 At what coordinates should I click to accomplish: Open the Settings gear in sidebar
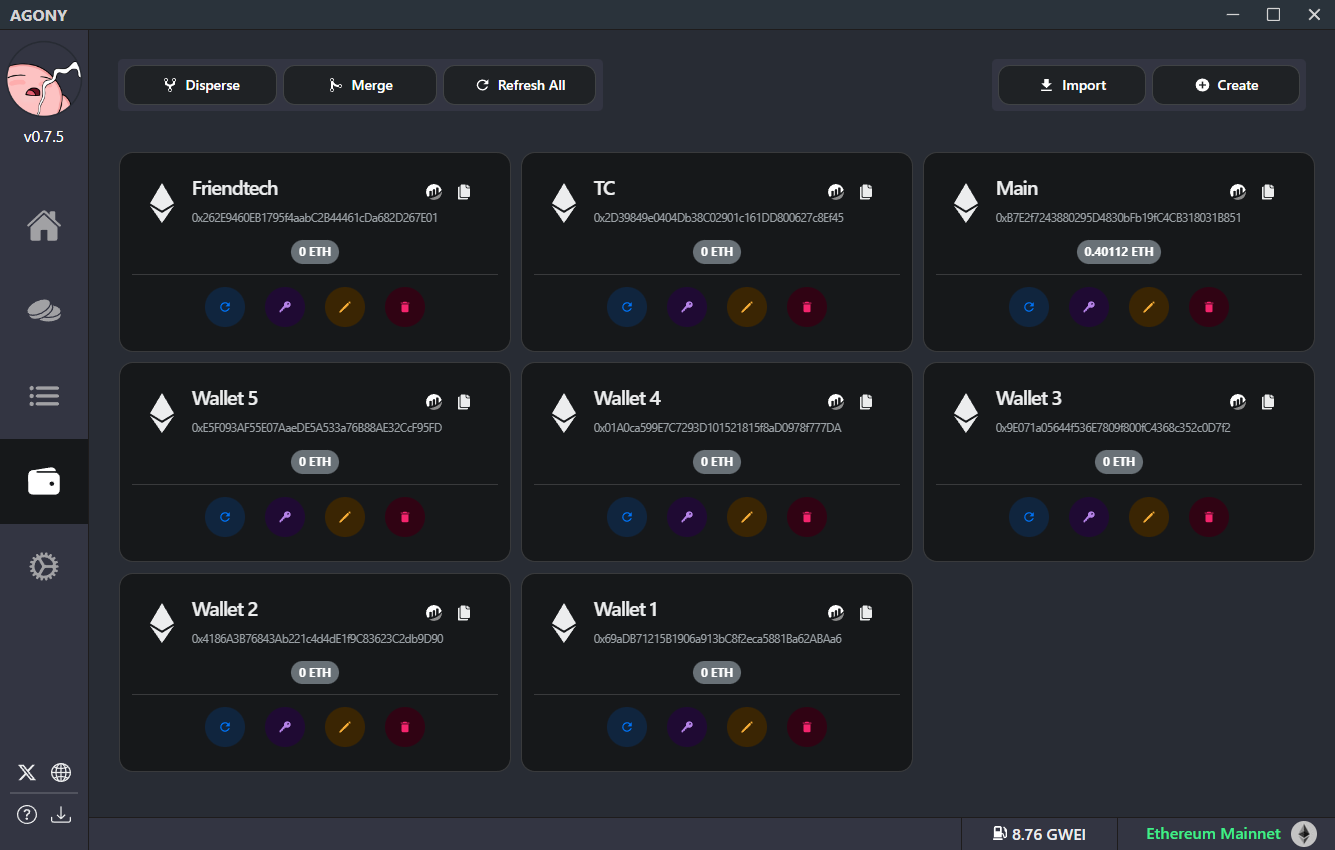44,567
